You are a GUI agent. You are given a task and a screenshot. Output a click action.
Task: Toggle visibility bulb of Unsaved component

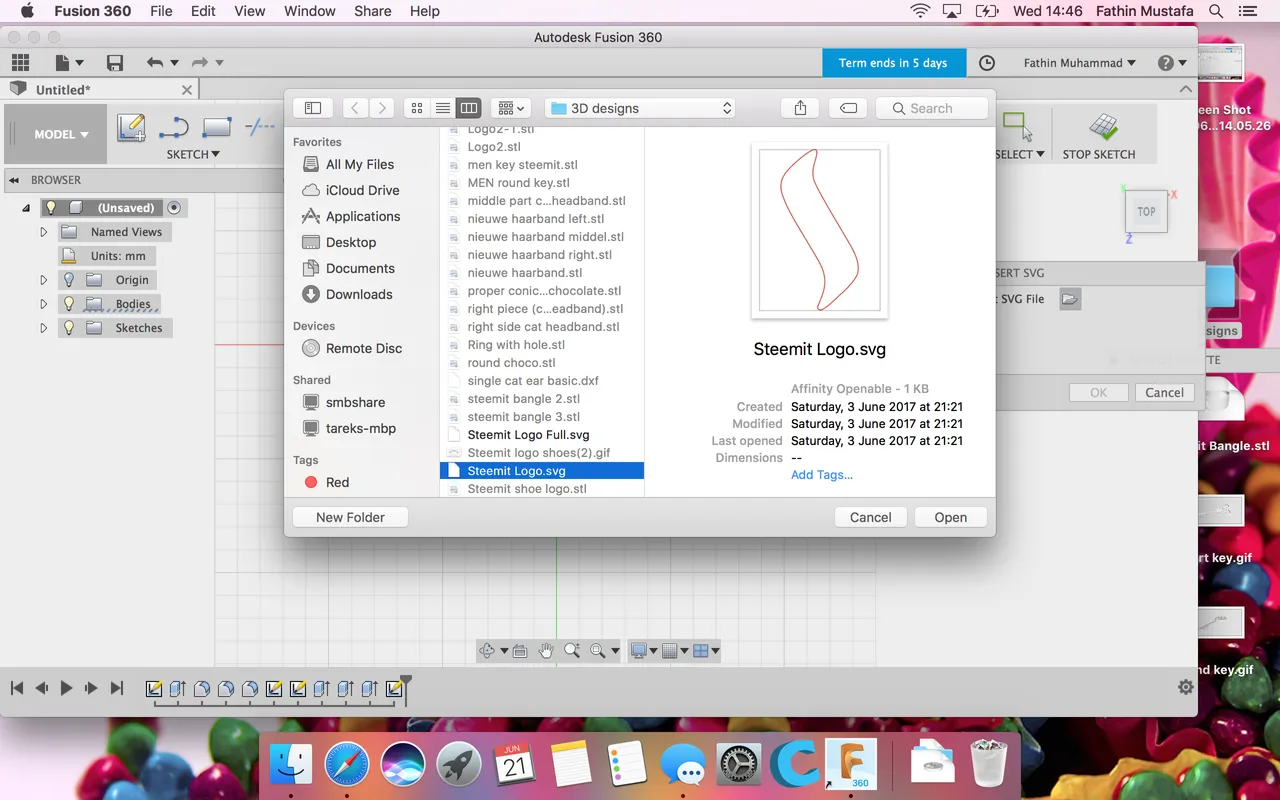pos(50,208)
